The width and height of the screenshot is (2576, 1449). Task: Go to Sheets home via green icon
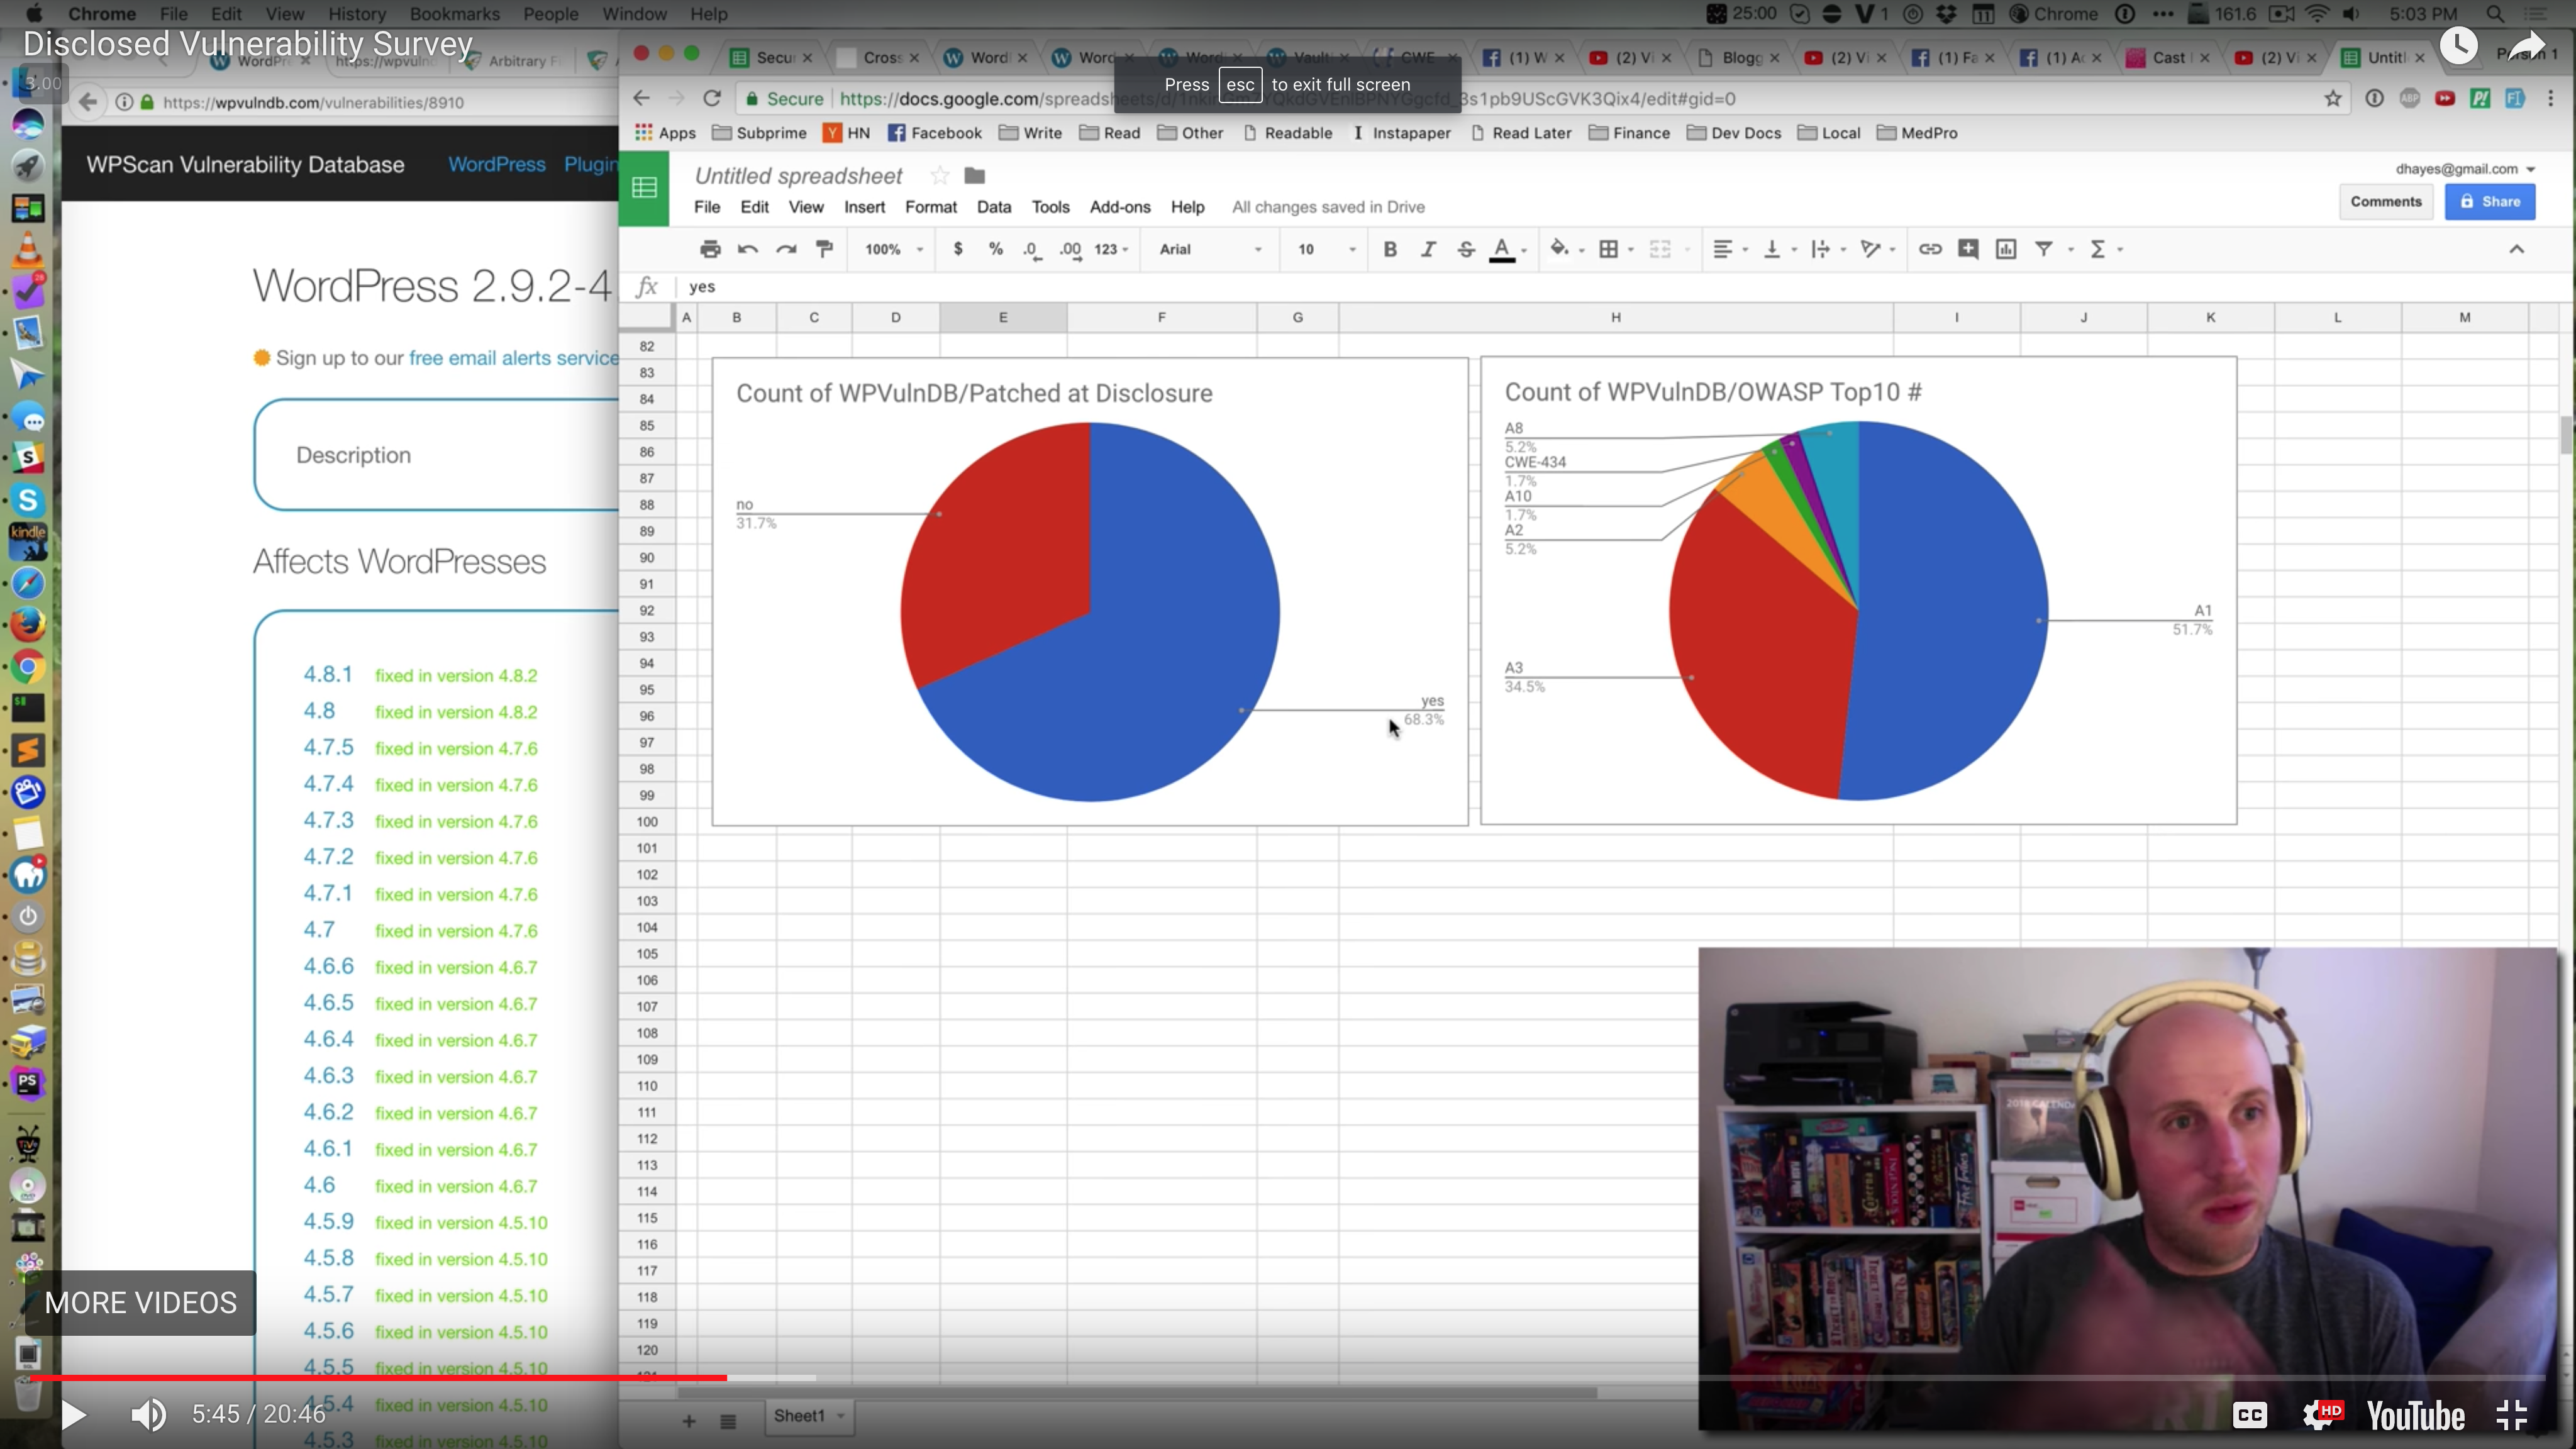coord(644,188)
